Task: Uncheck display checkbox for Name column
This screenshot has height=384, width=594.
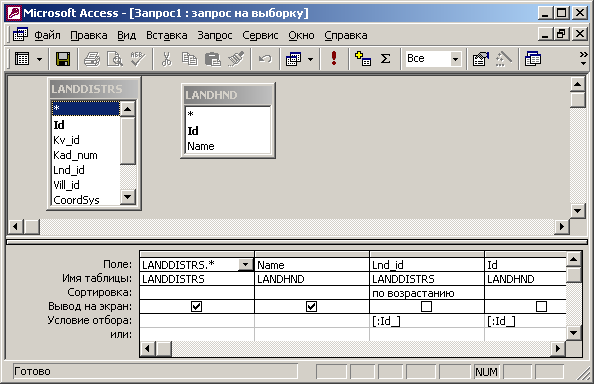Action: tap(311, 306)
